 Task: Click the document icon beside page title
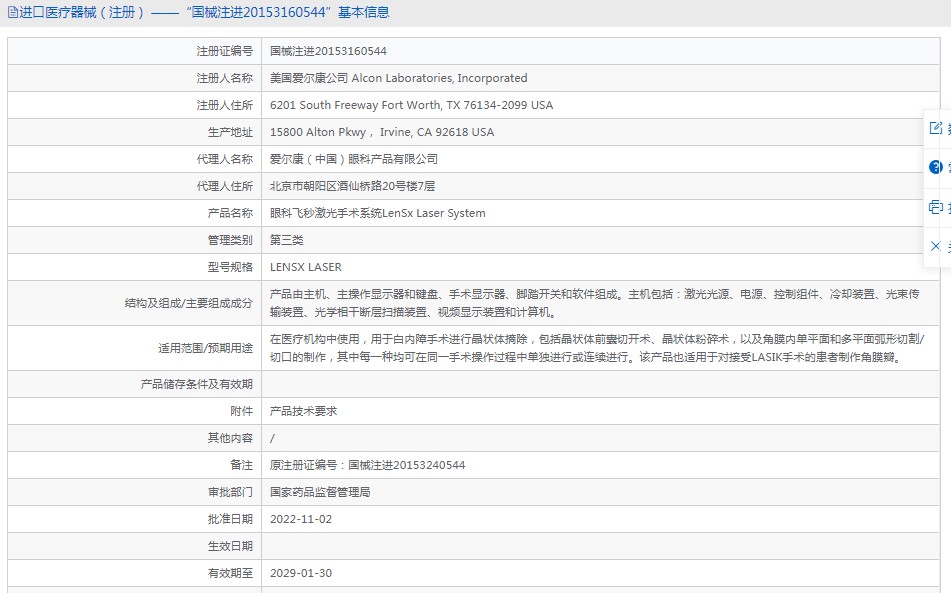(x=12, y=13)
